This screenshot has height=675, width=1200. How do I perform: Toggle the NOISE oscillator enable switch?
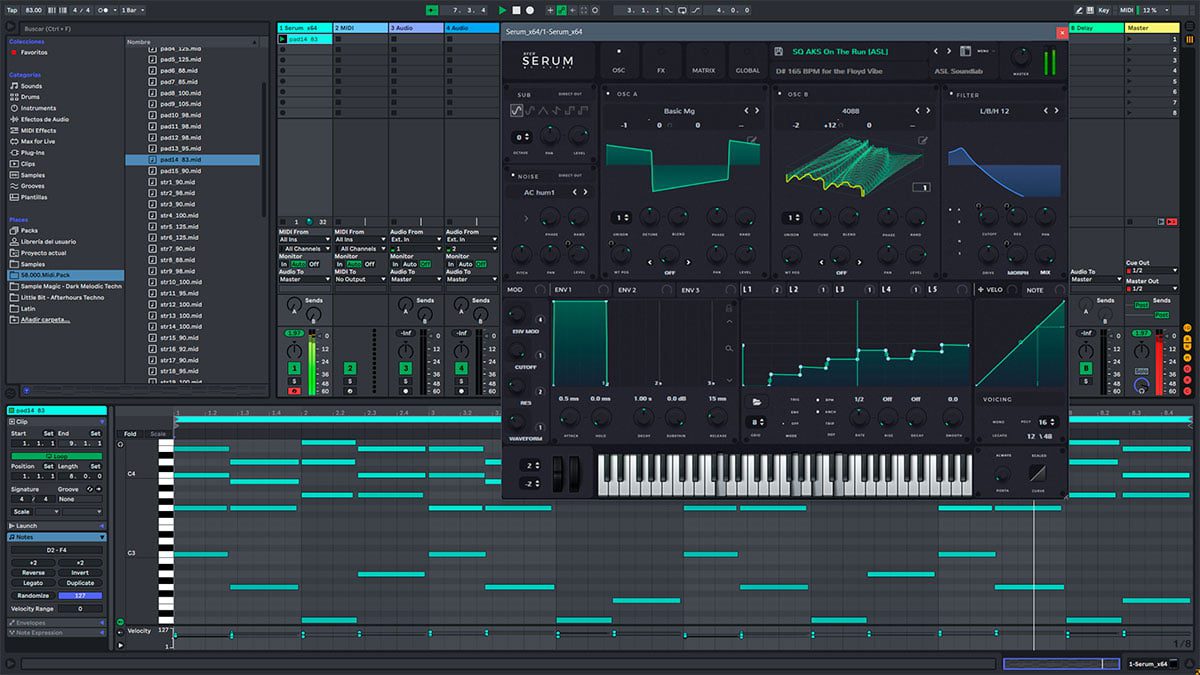click(511, 176)
